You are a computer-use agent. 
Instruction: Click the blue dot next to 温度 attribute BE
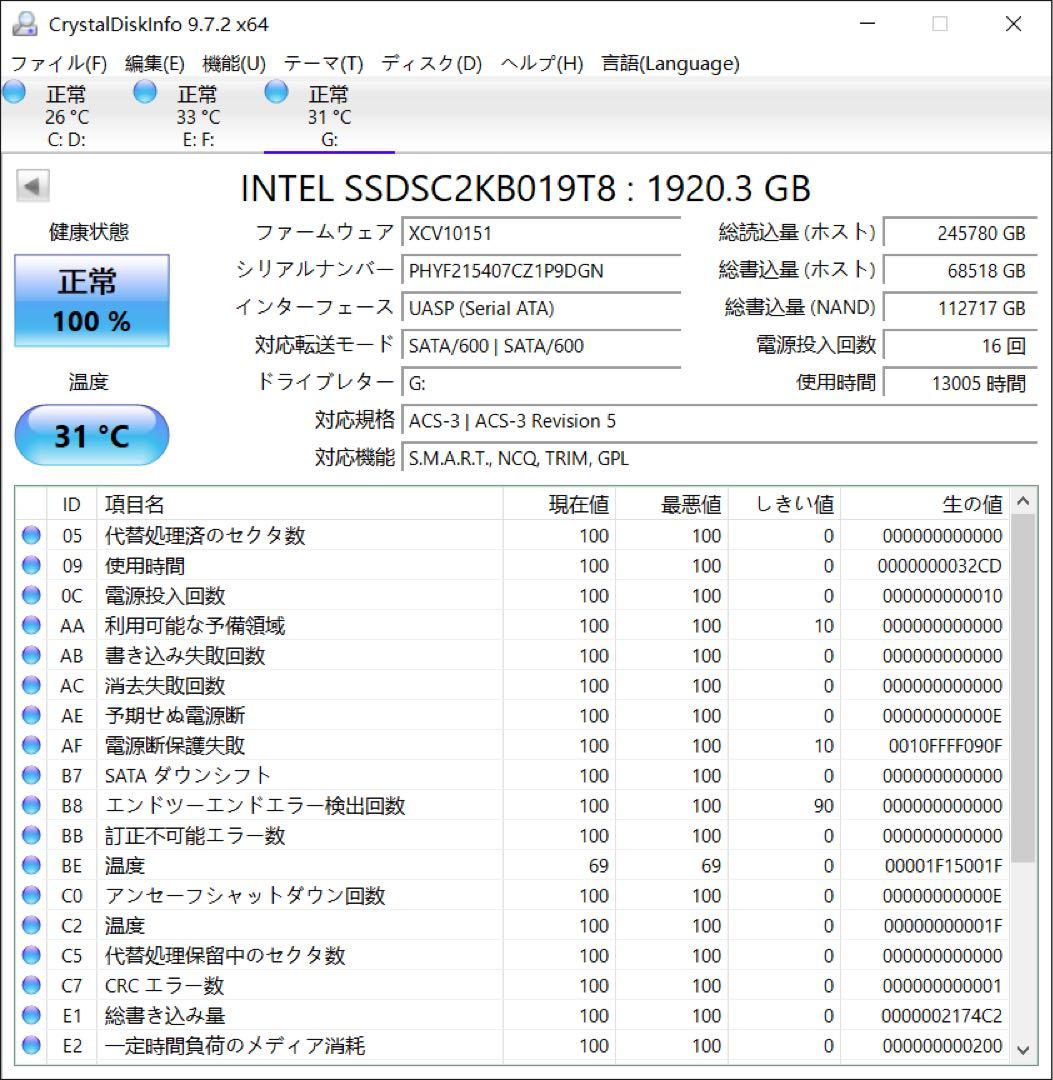31,865
